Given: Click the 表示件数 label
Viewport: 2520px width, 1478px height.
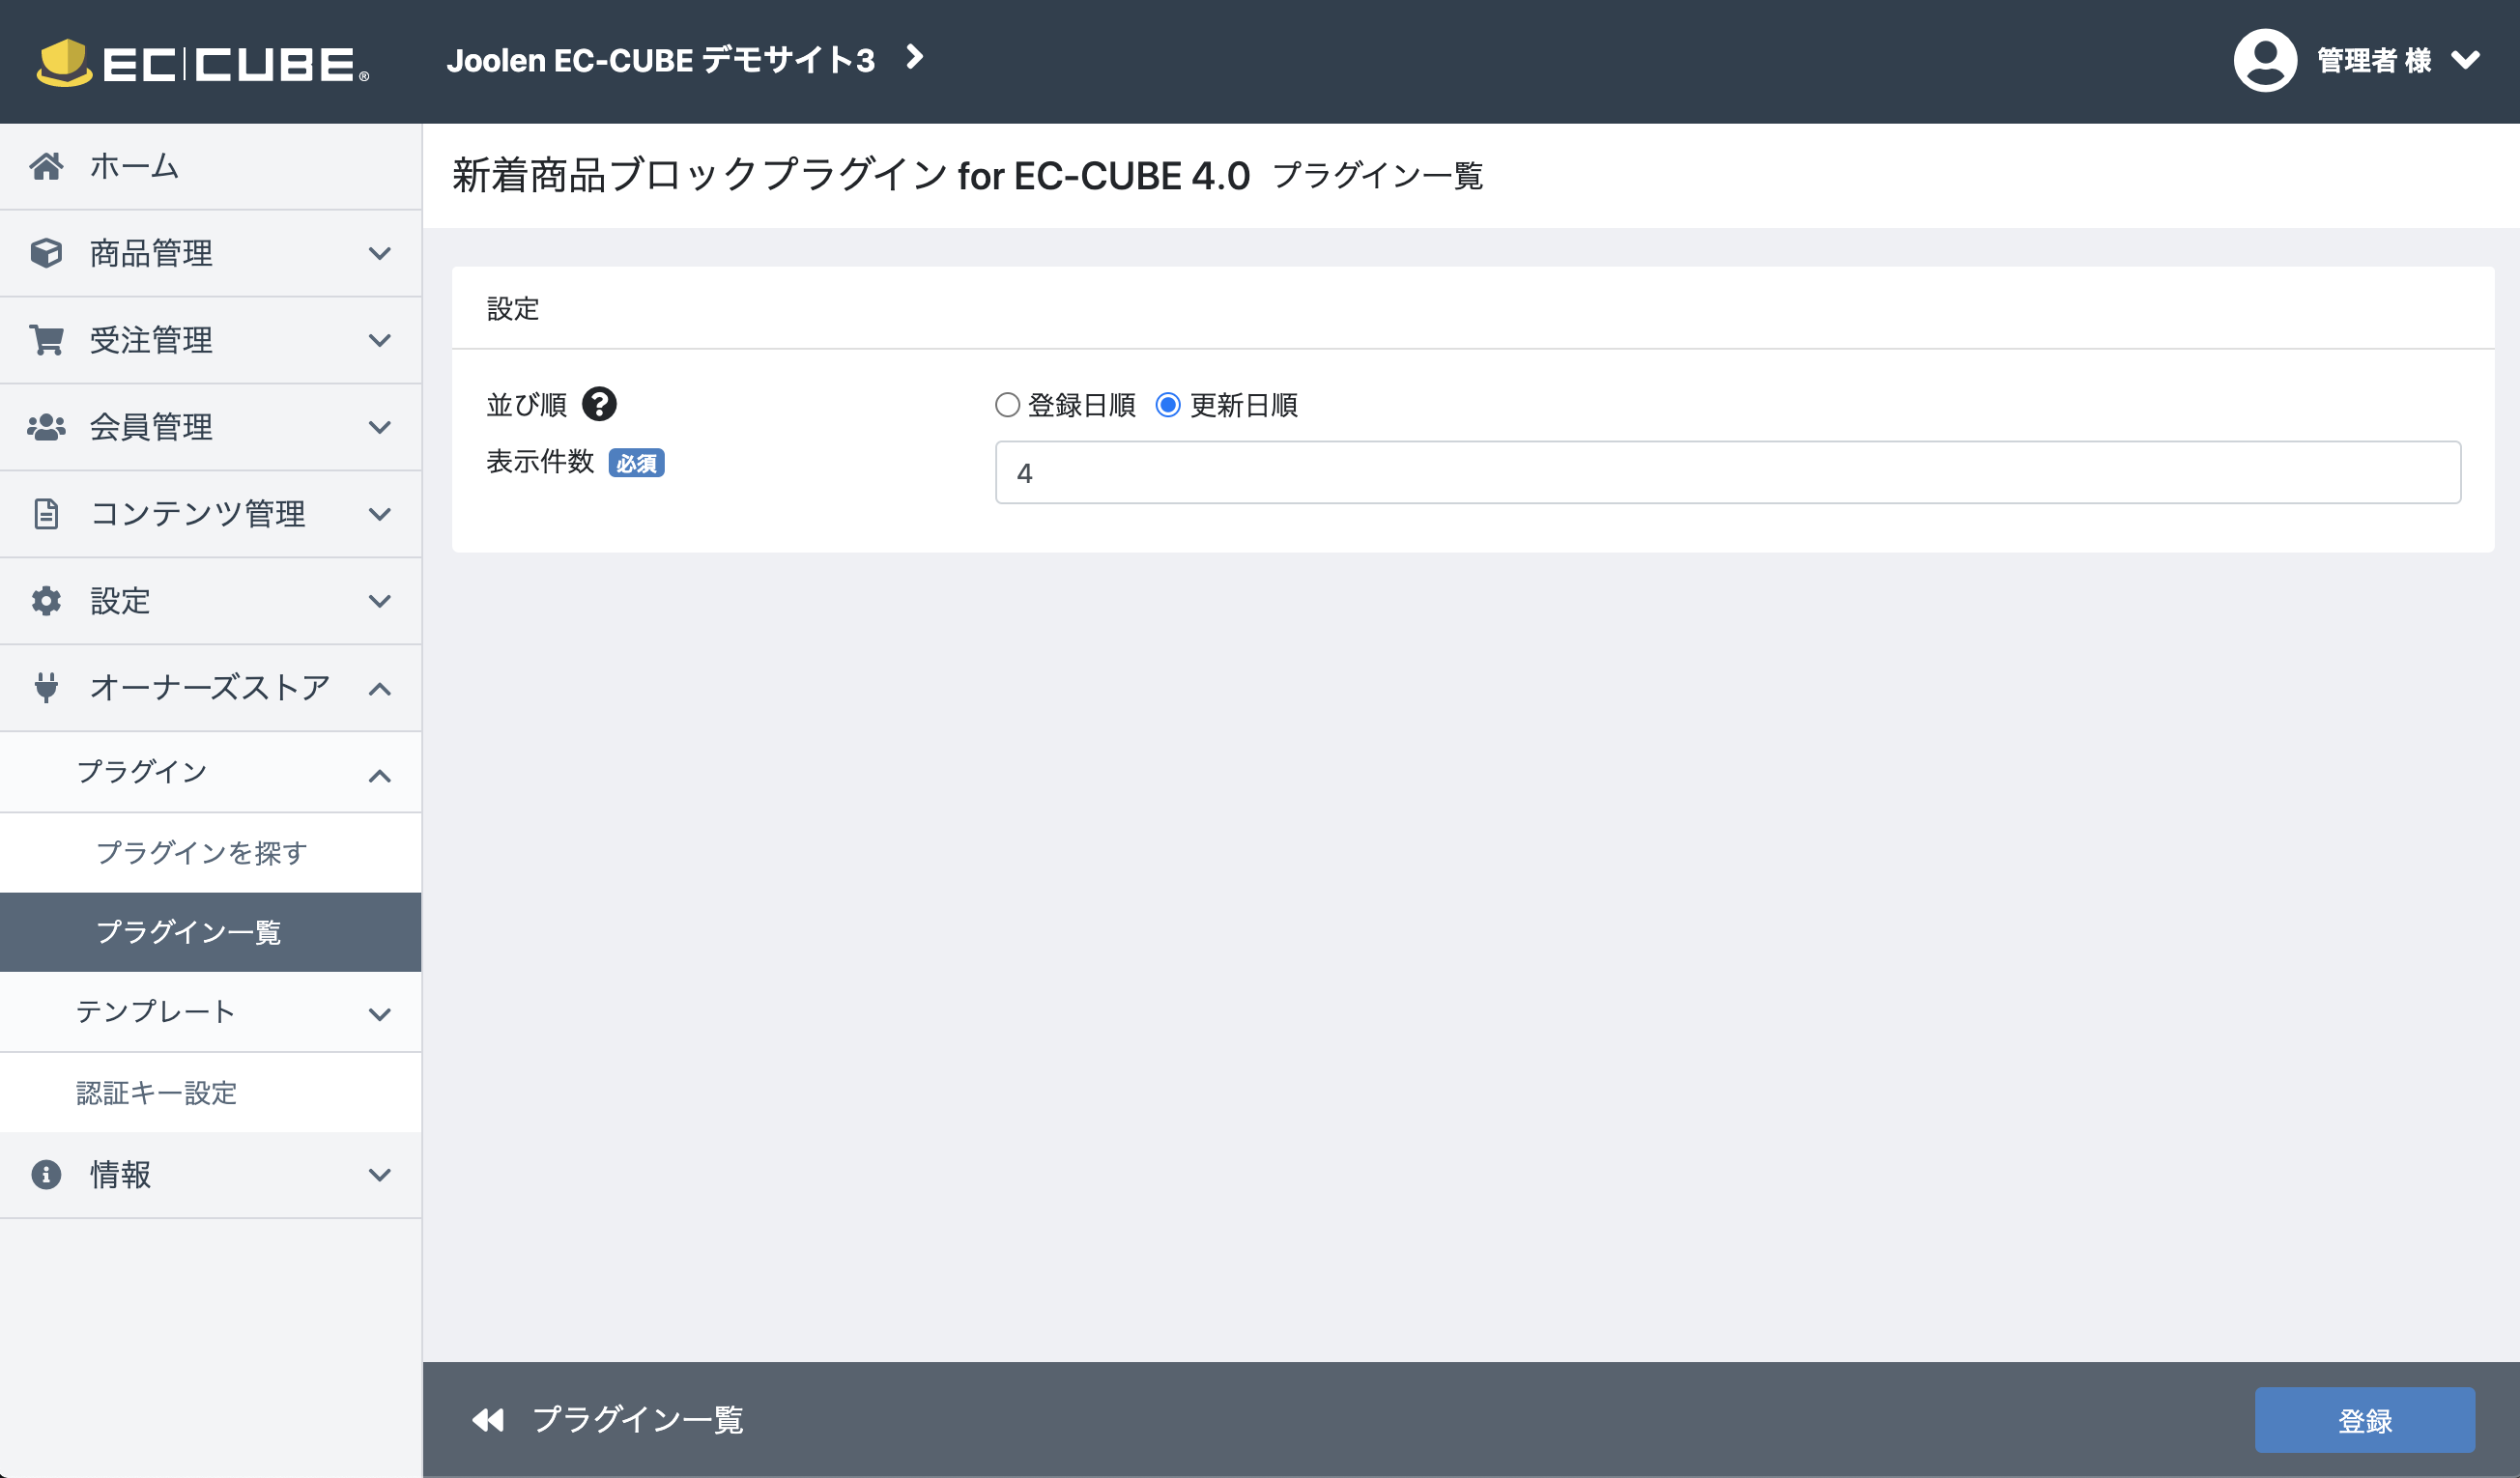Looking at the screenshot, I should pos(540,462).
